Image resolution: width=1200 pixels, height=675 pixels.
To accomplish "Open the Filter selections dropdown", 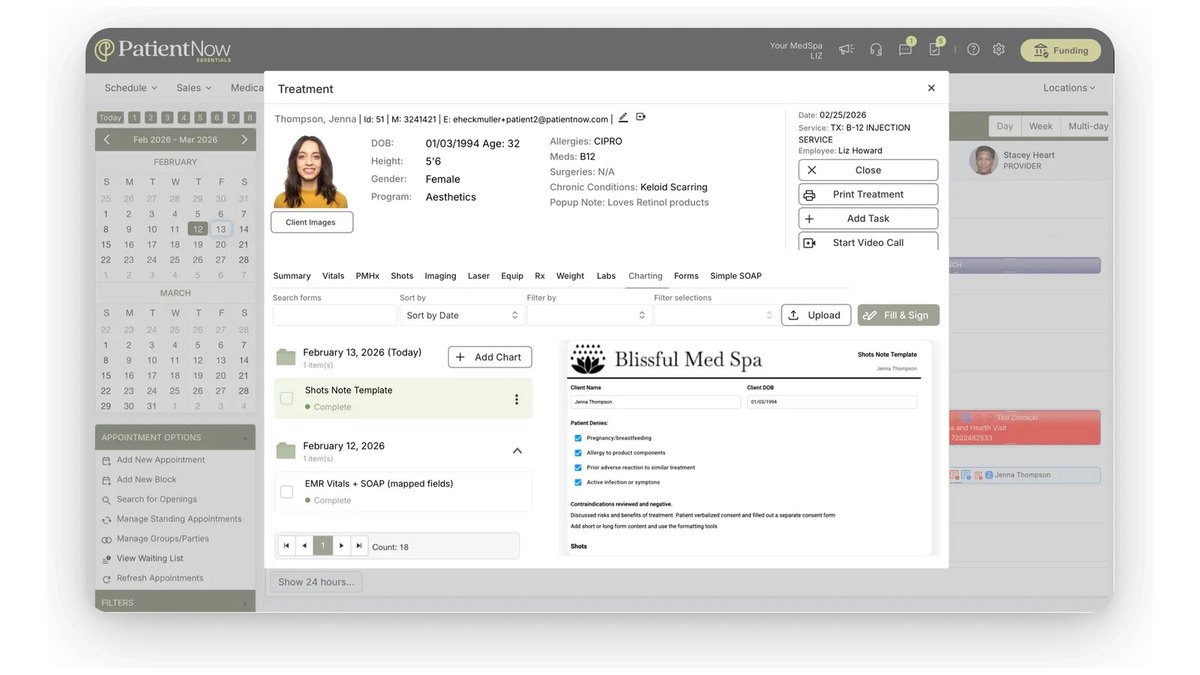I will coord(715,315).
